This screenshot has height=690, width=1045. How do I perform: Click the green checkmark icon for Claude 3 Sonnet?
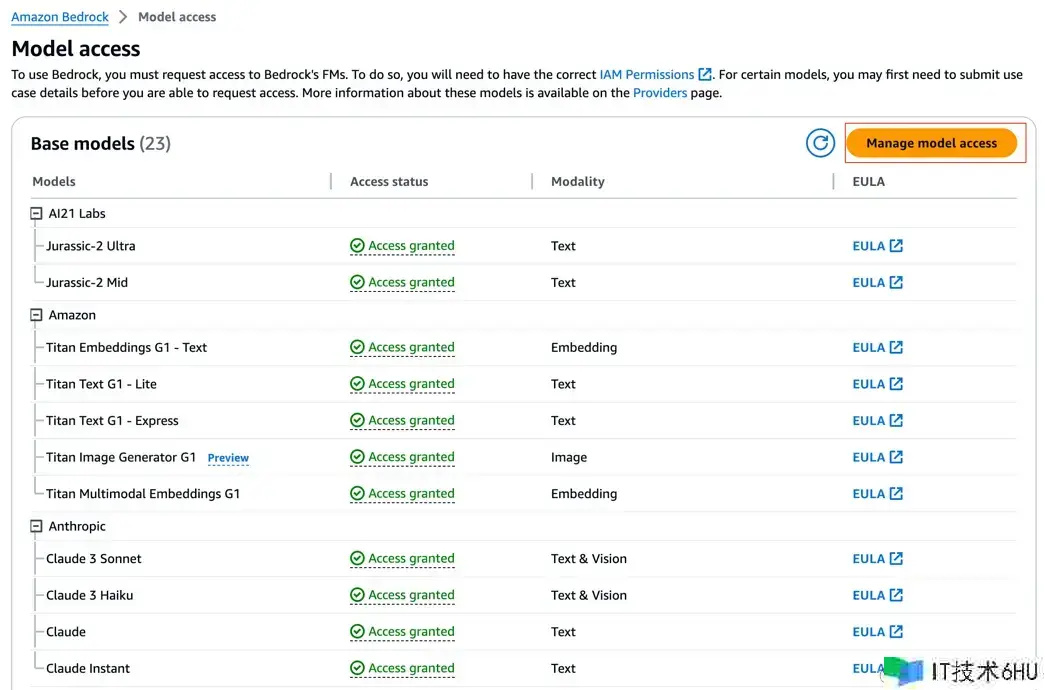(357, 559)
